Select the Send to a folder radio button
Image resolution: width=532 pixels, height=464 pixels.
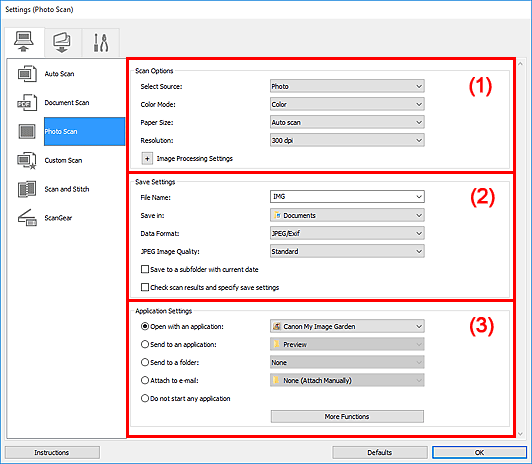click(x=145, y=362)
